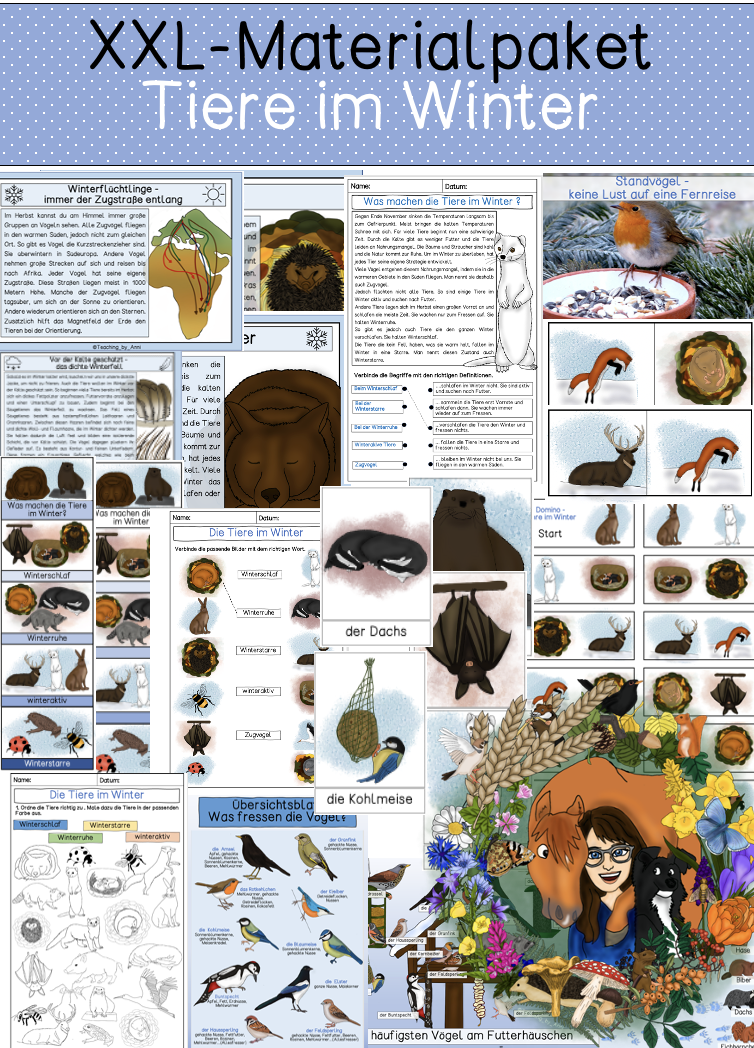
Task: Click the "Winterruhe" label on the left picture strip
Action: (47, 638)
